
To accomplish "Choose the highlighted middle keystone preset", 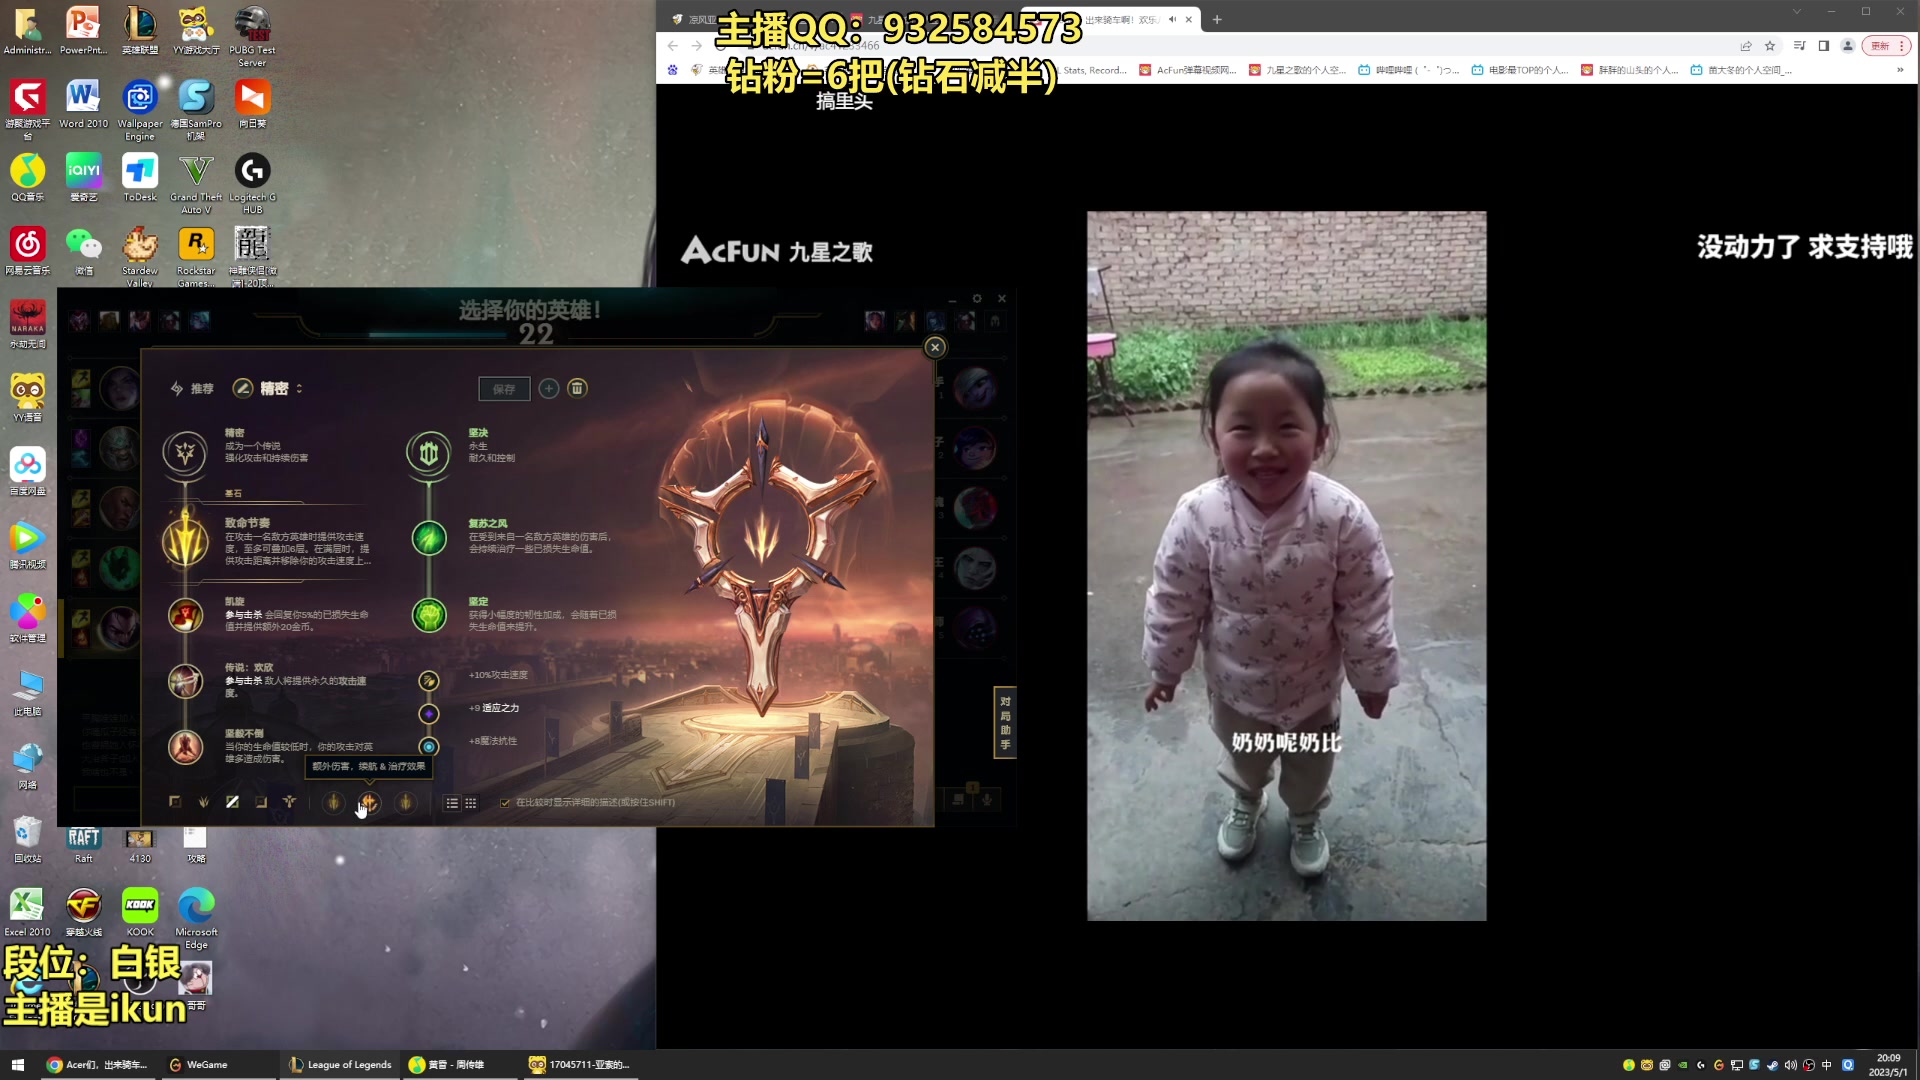I will click(x=369, y=802).
